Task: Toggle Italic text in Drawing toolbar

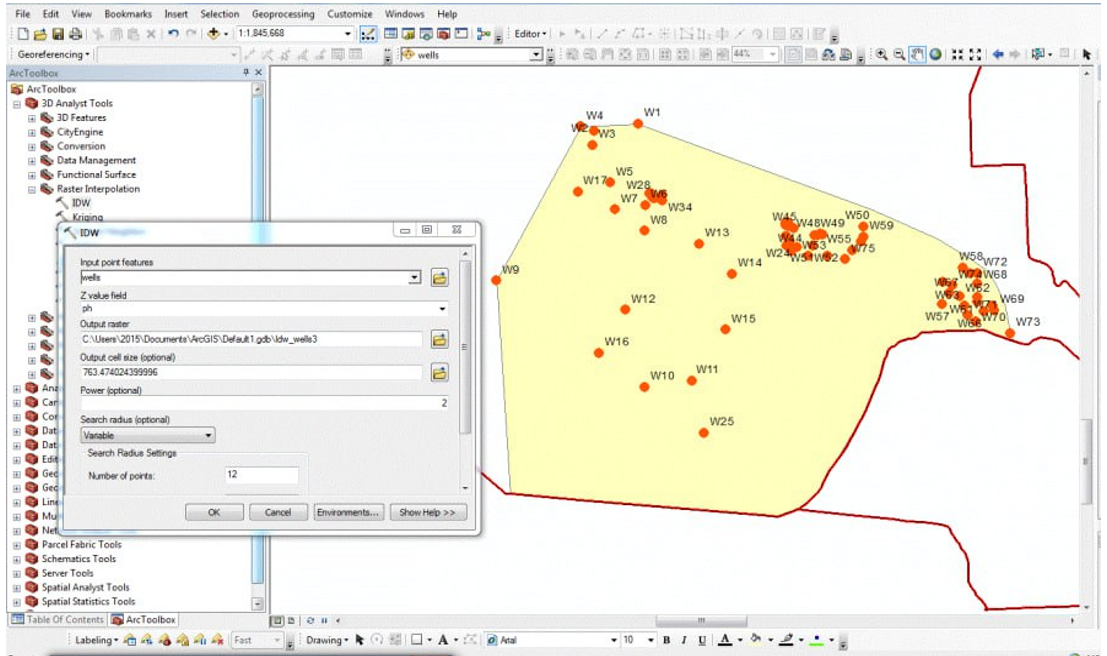Action: click(x=683, y=640)
